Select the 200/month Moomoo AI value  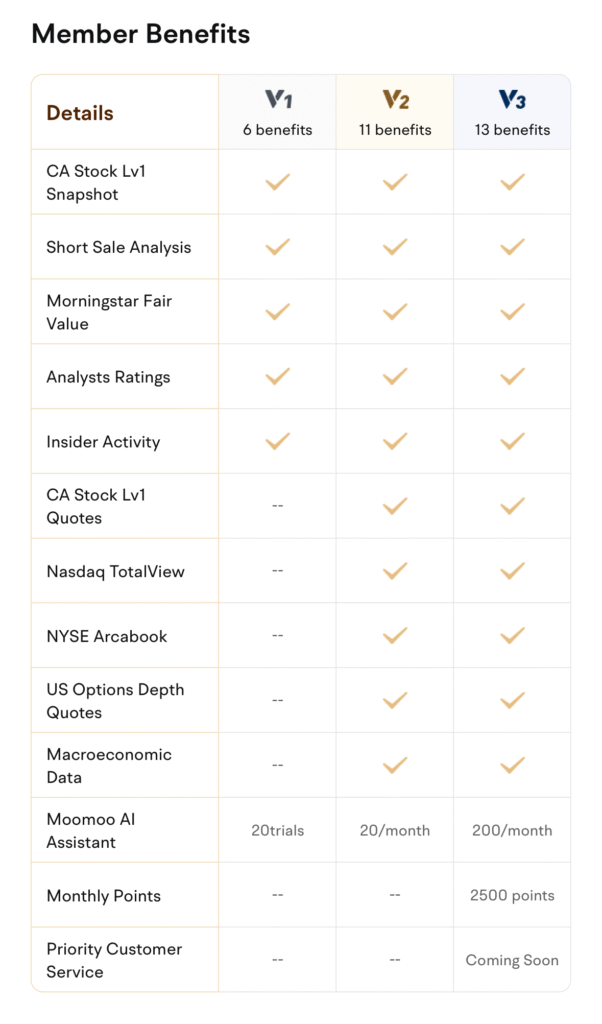(513, 831)
